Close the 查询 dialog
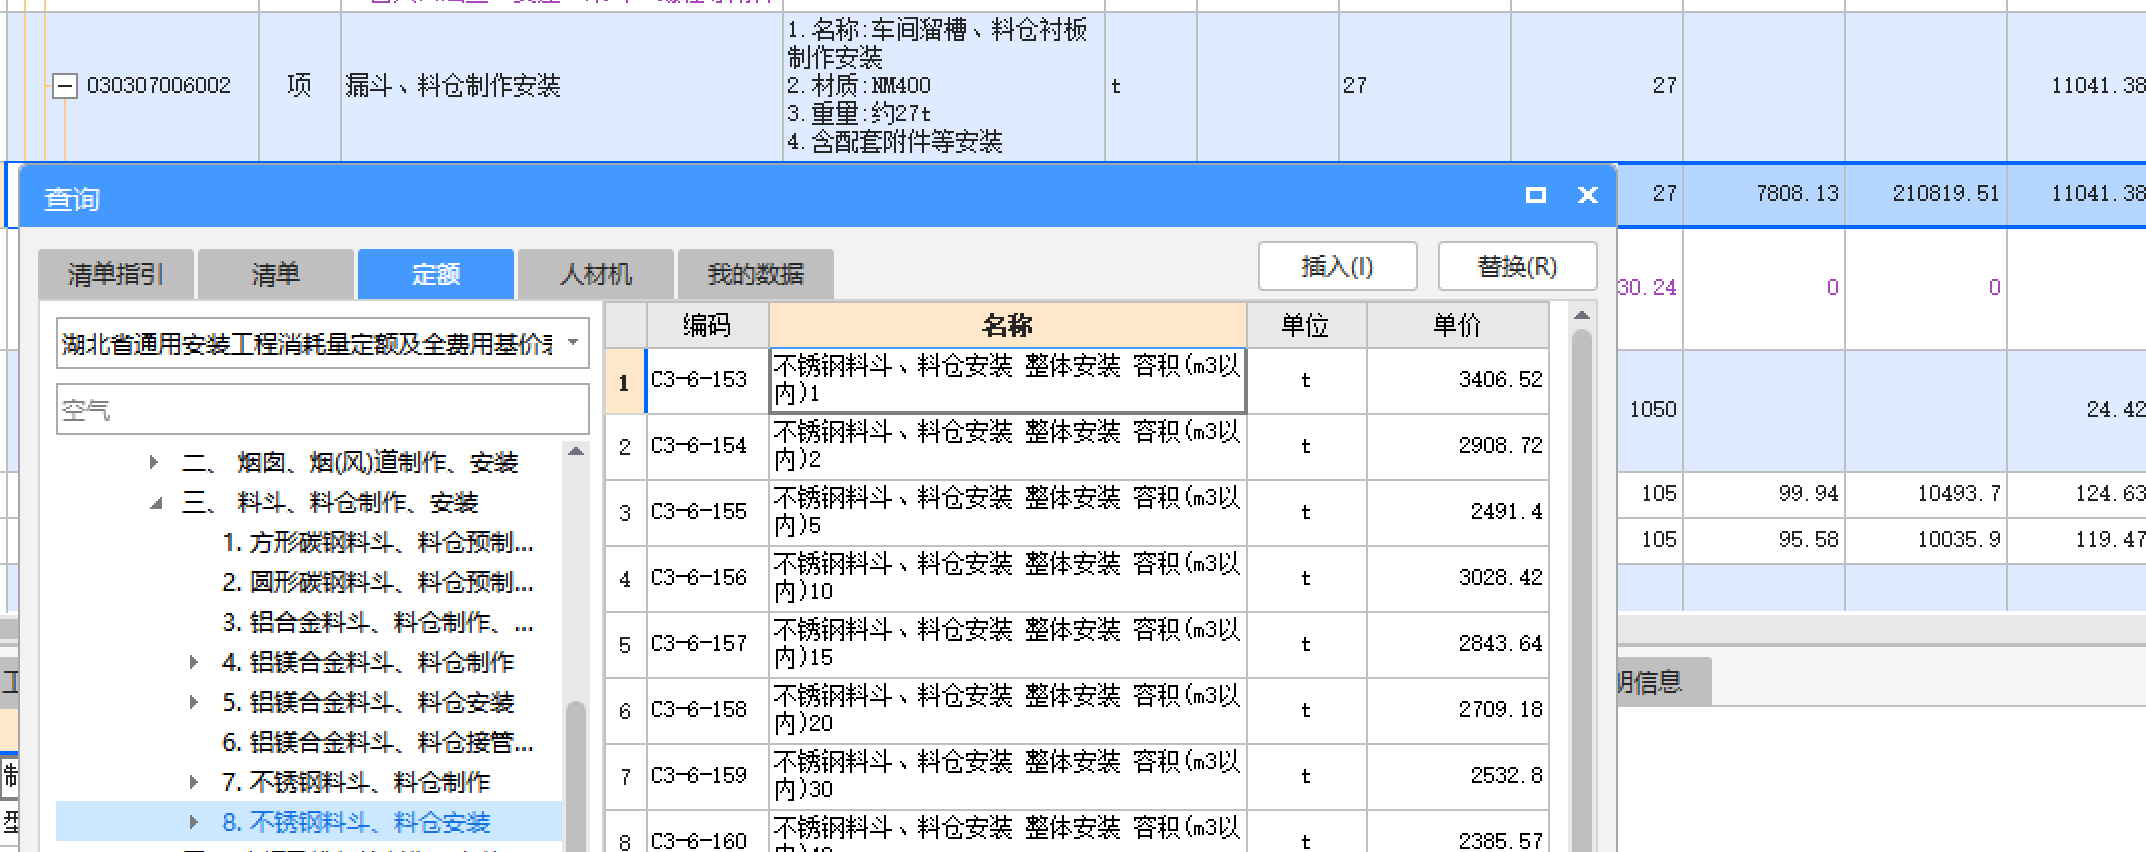Image resolution: width=2146 pixels, height=852 pixels. click(1587, 195)
